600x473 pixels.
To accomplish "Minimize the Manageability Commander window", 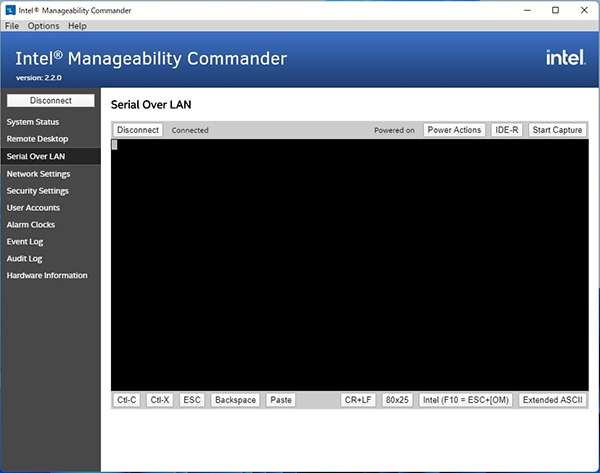I will point(527,10).
